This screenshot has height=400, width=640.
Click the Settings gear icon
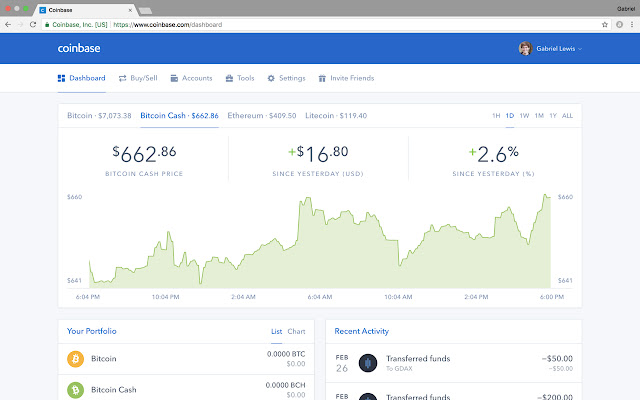[x=271, y=78]
